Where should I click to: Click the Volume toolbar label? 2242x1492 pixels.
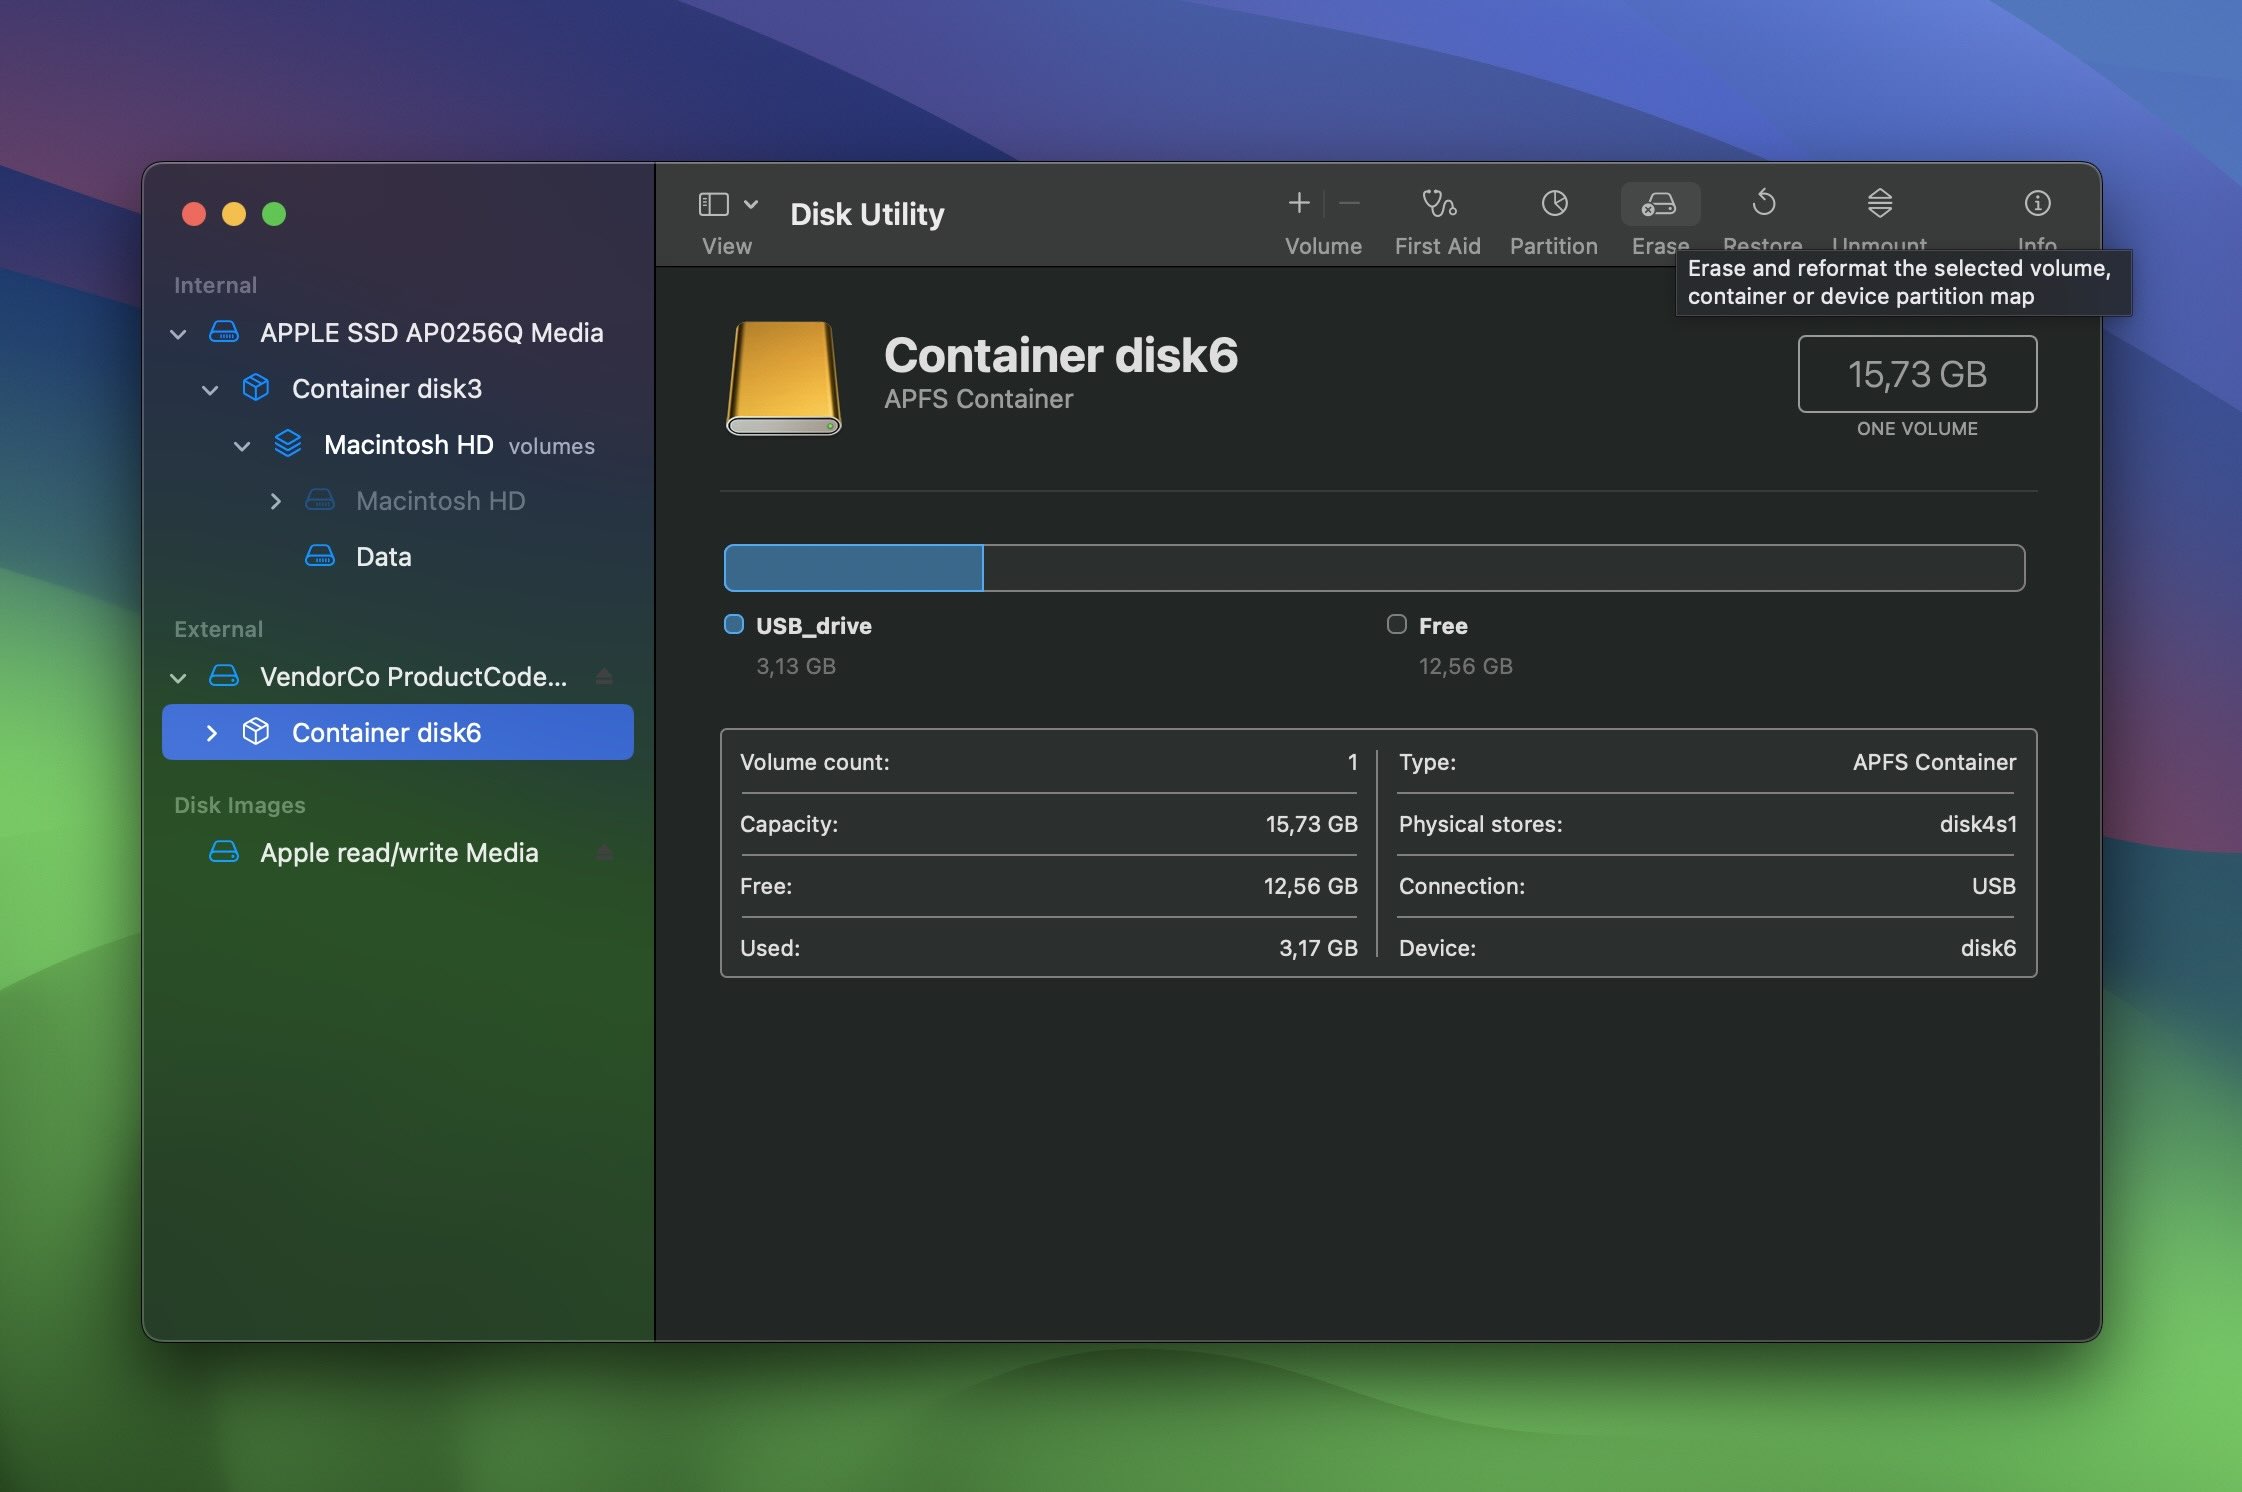(1323, 246)
